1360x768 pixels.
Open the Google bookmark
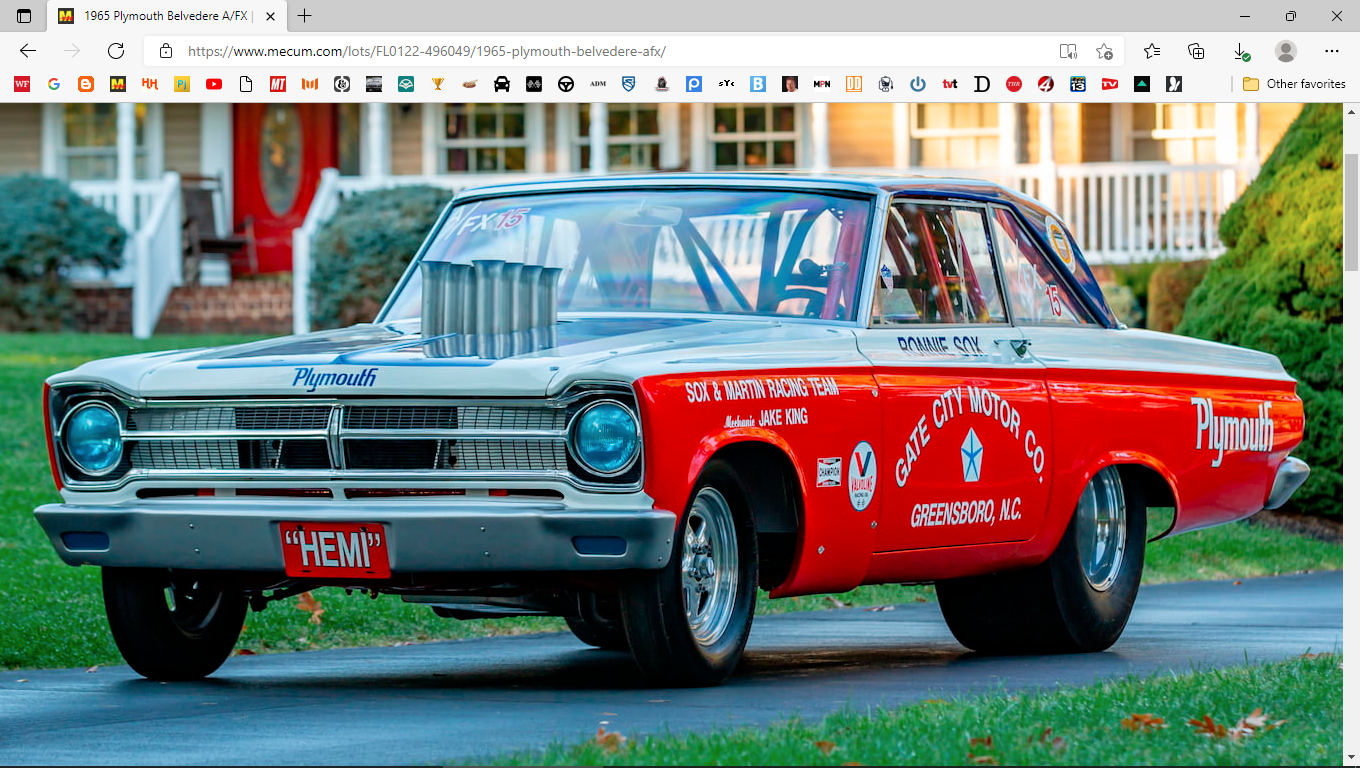click(x=54, y=84)
